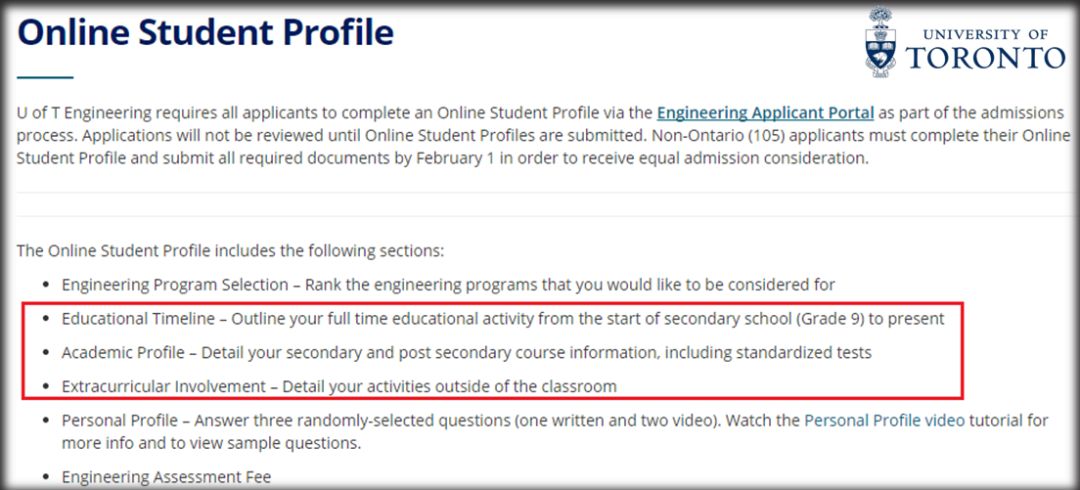Select the Educational Timeline list item

502,319
